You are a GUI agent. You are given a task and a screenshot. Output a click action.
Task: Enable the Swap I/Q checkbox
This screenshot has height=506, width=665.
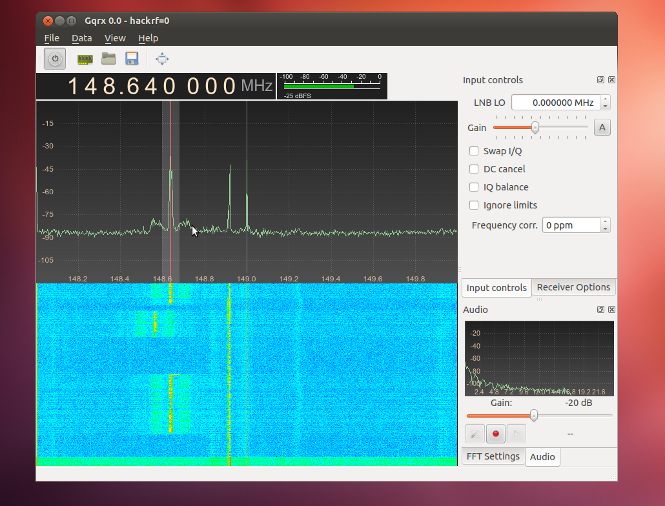[x=474, y=151]
